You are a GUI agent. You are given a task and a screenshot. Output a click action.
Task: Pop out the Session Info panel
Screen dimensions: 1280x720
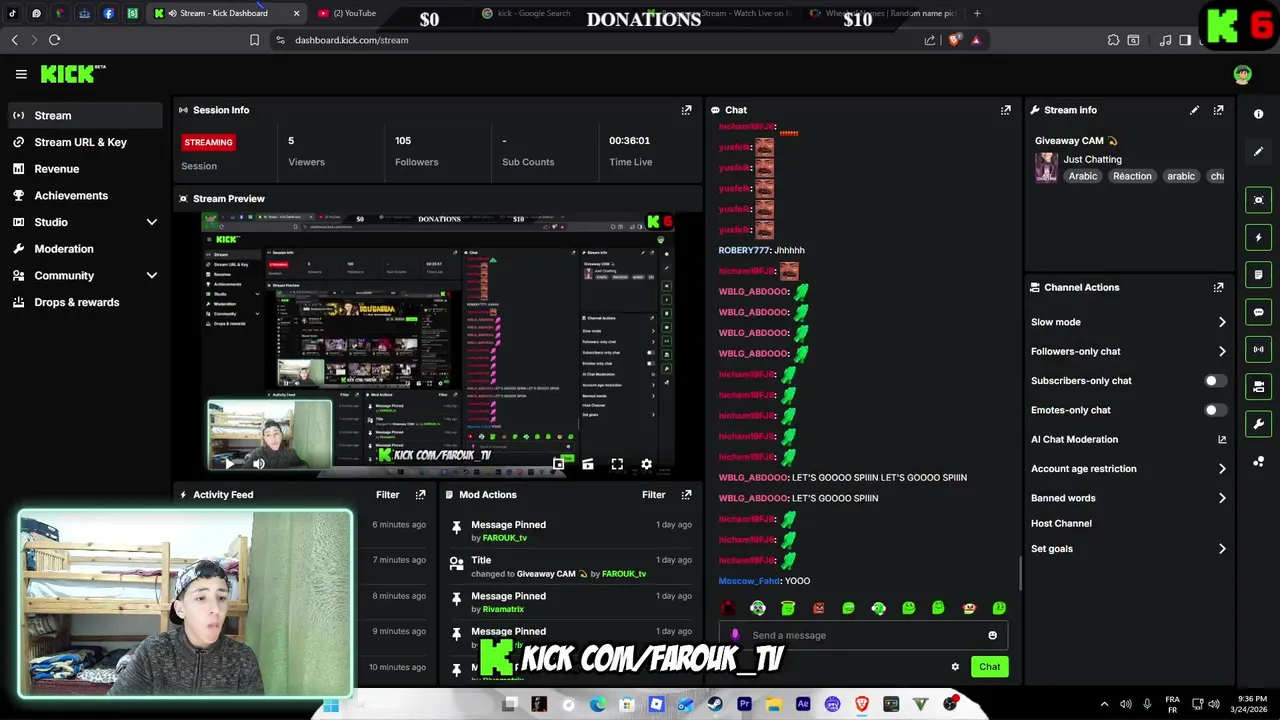click(x=686, y=110)
